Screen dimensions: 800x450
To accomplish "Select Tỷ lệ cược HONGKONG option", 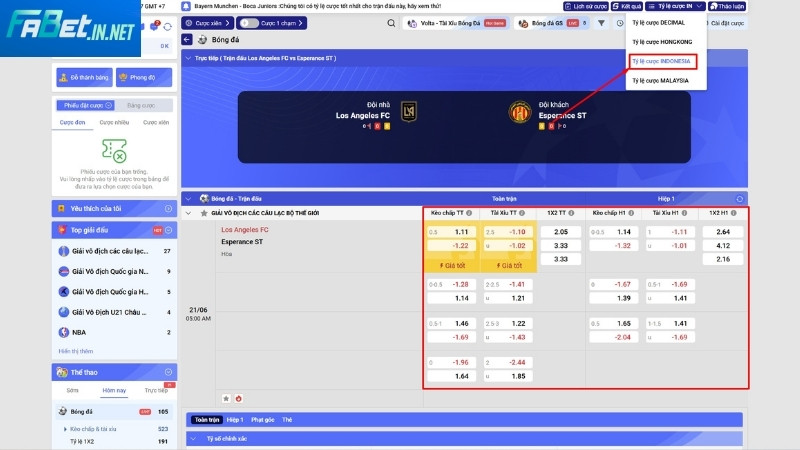I will click(x=662, y=42).
